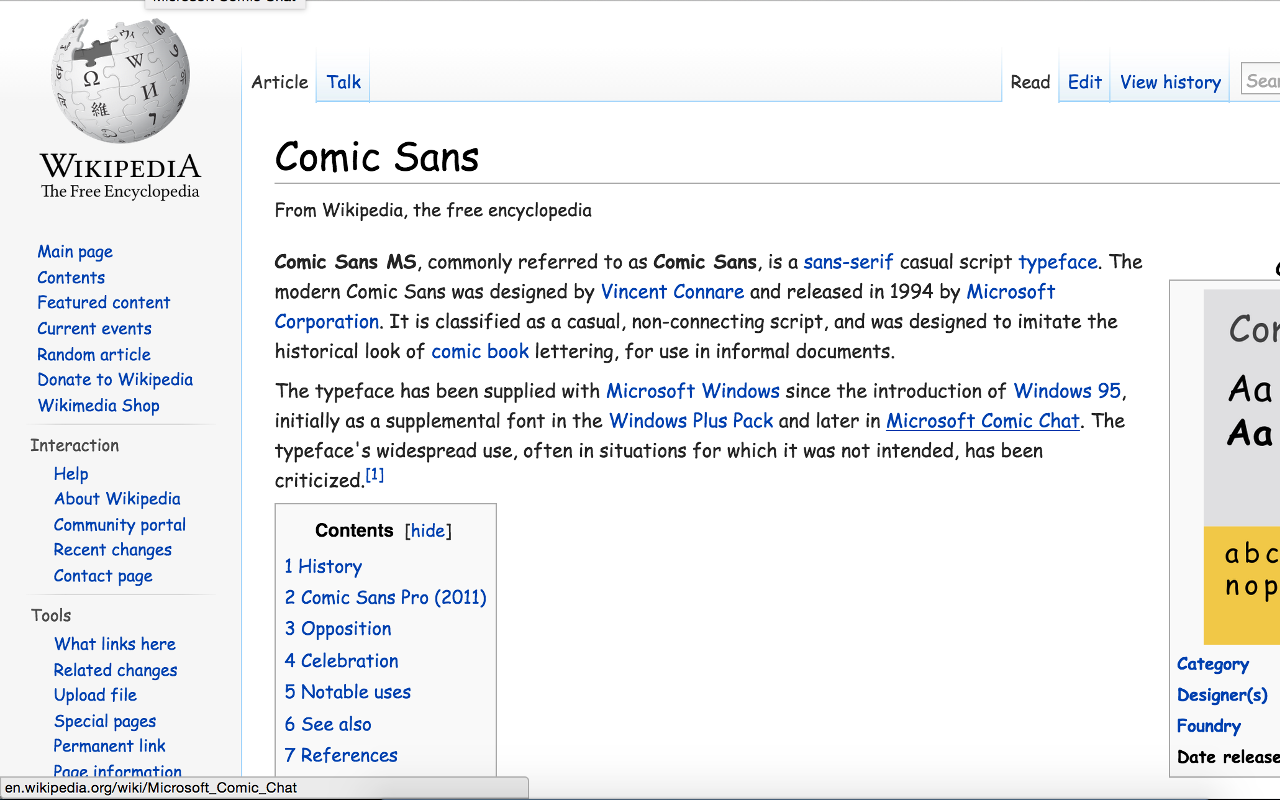Click the Comic Sans page heading
Image resolution: width=1280 pixels, height=800 pixels.
tap(377, 157)
